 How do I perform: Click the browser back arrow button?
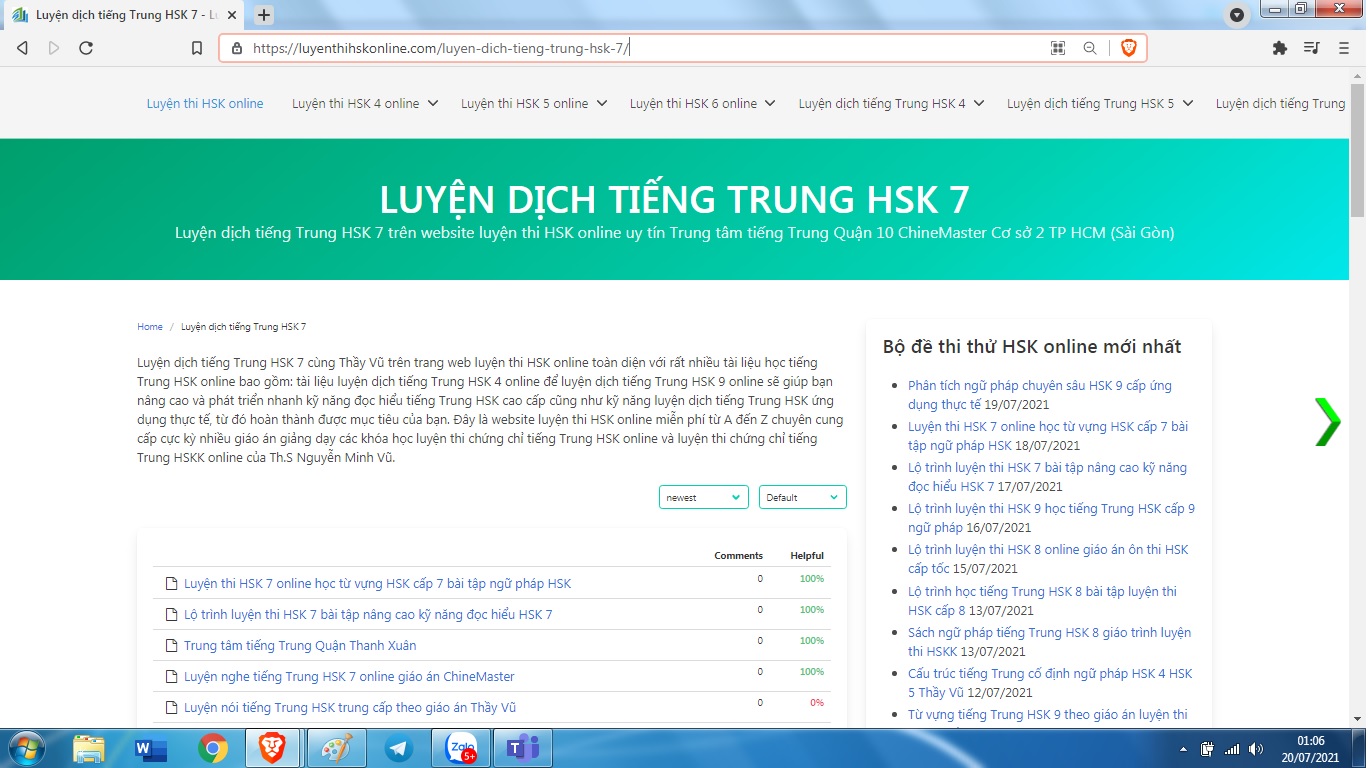point(22,48)
